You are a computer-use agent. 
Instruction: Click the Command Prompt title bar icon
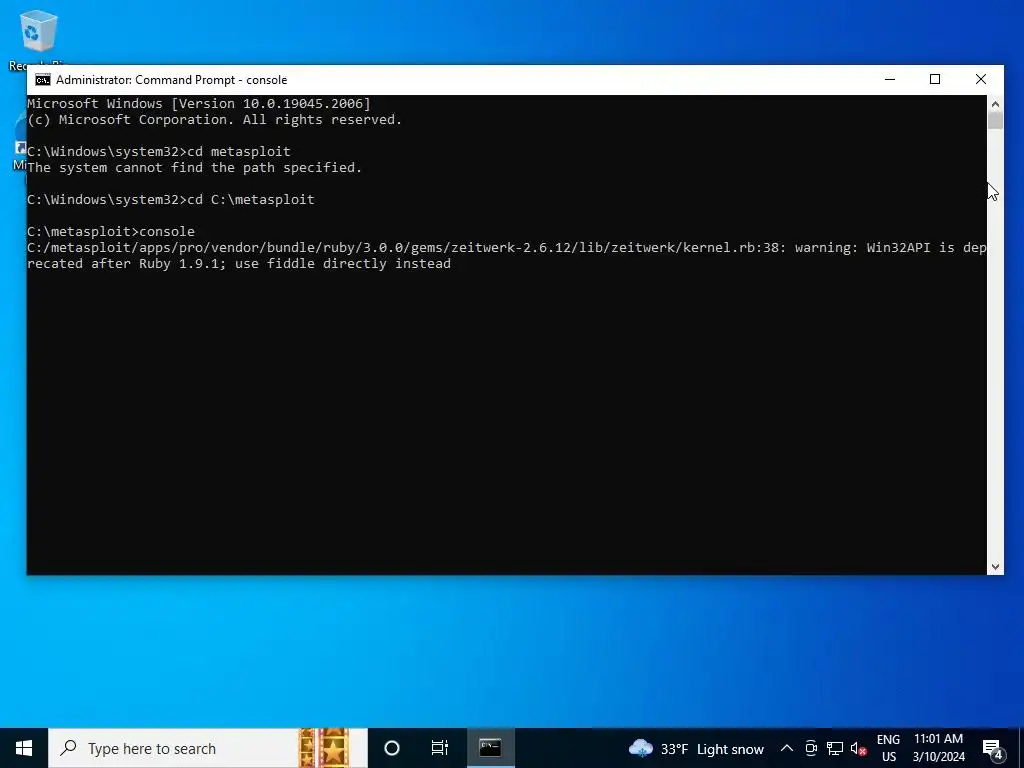(x=42, y=80)
